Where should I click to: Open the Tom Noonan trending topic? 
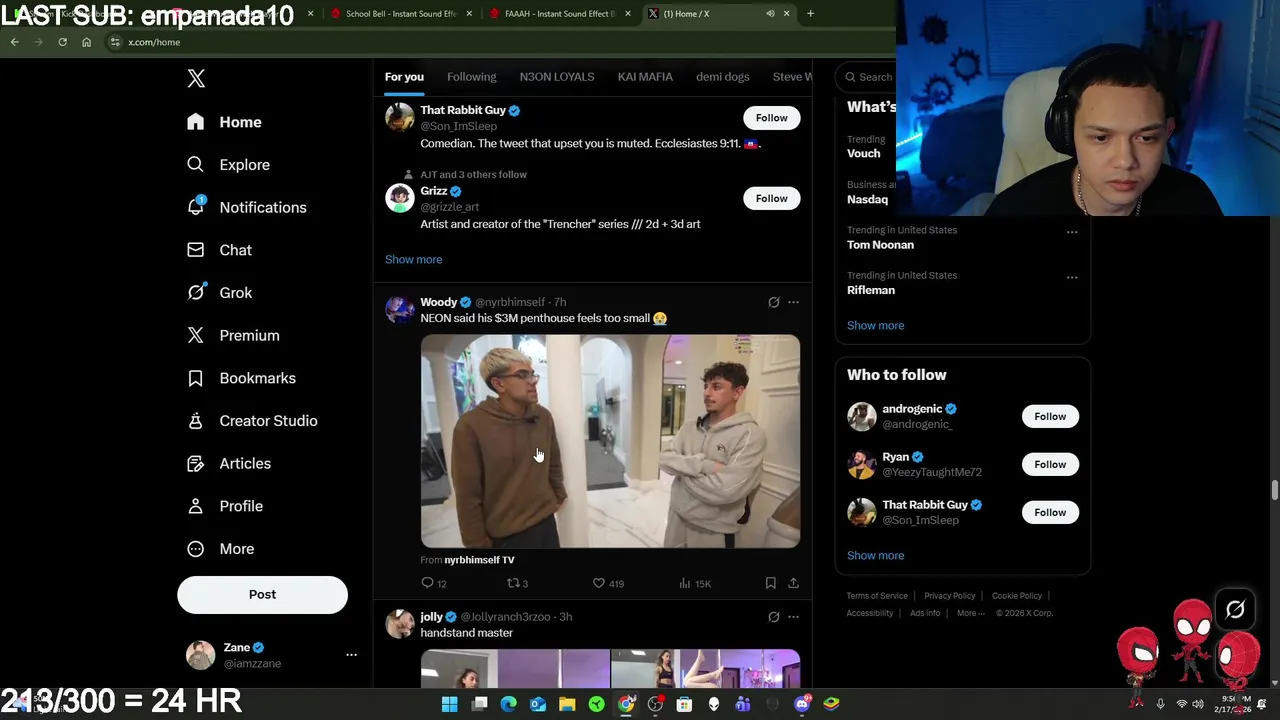point(880,244)
